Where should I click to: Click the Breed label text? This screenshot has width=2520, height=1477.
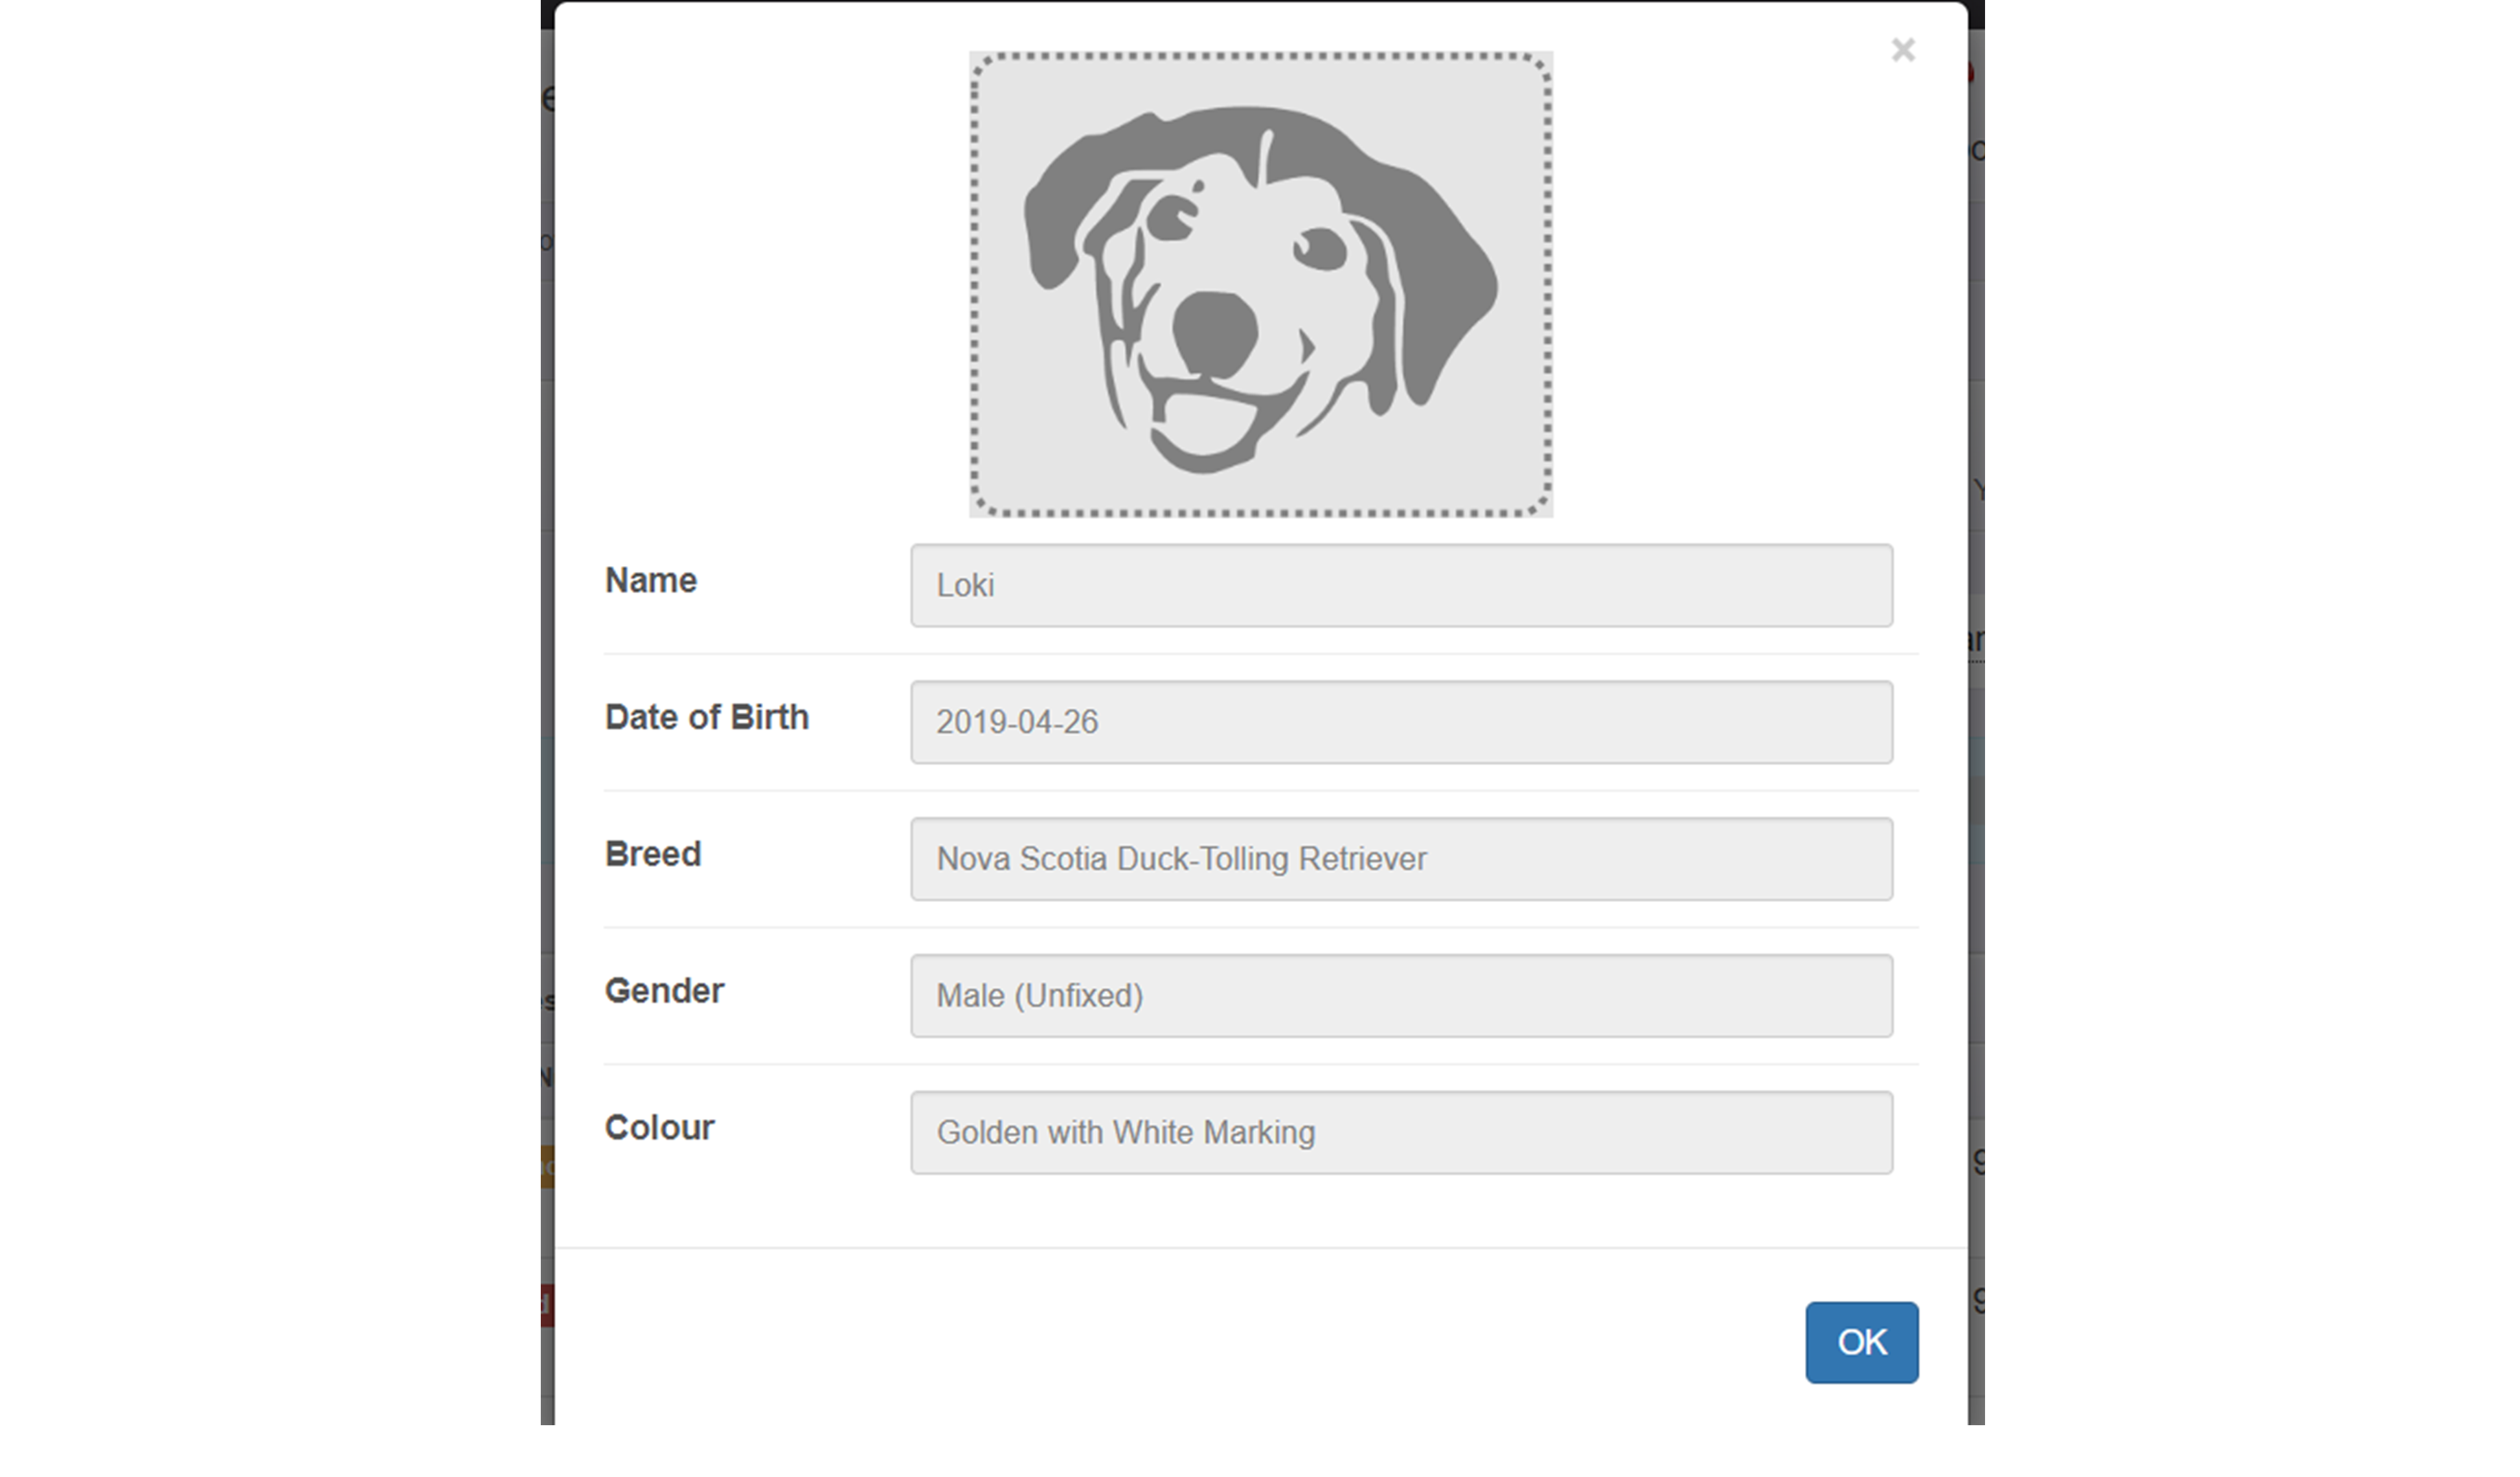tap(653, 854)
